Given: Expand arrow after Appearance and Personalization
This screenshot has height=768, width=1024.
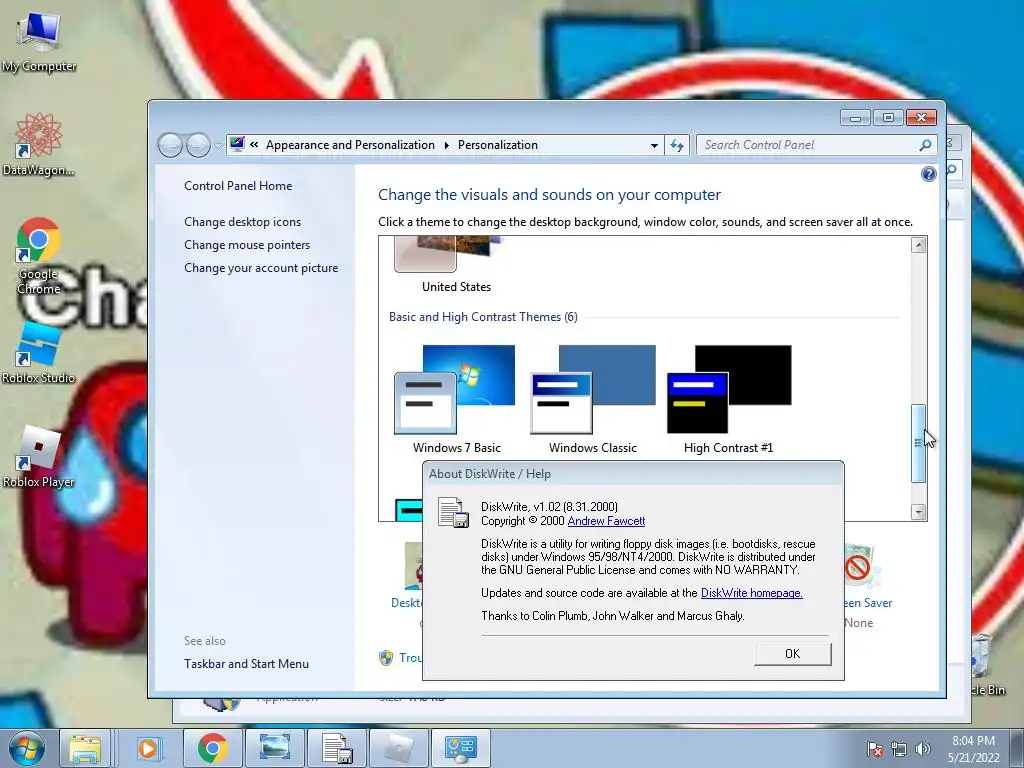Looking at the screenshot, I should click(x=447, y=145).
